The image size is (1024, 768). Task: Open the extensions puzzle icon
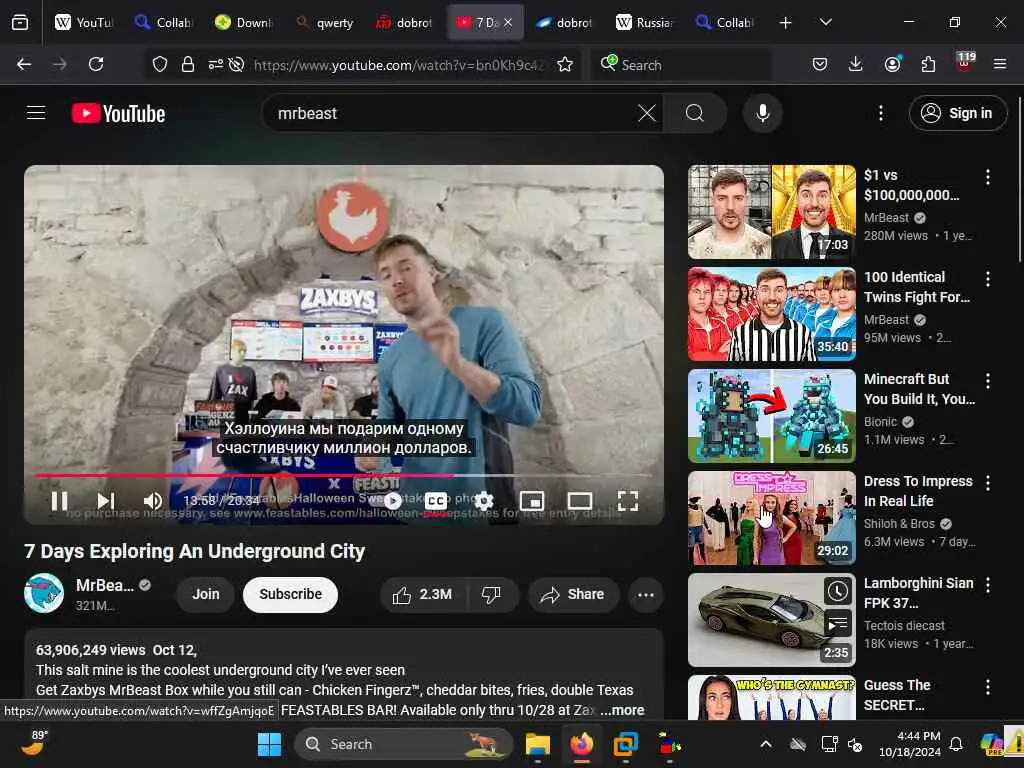click(x=928, y=64)
